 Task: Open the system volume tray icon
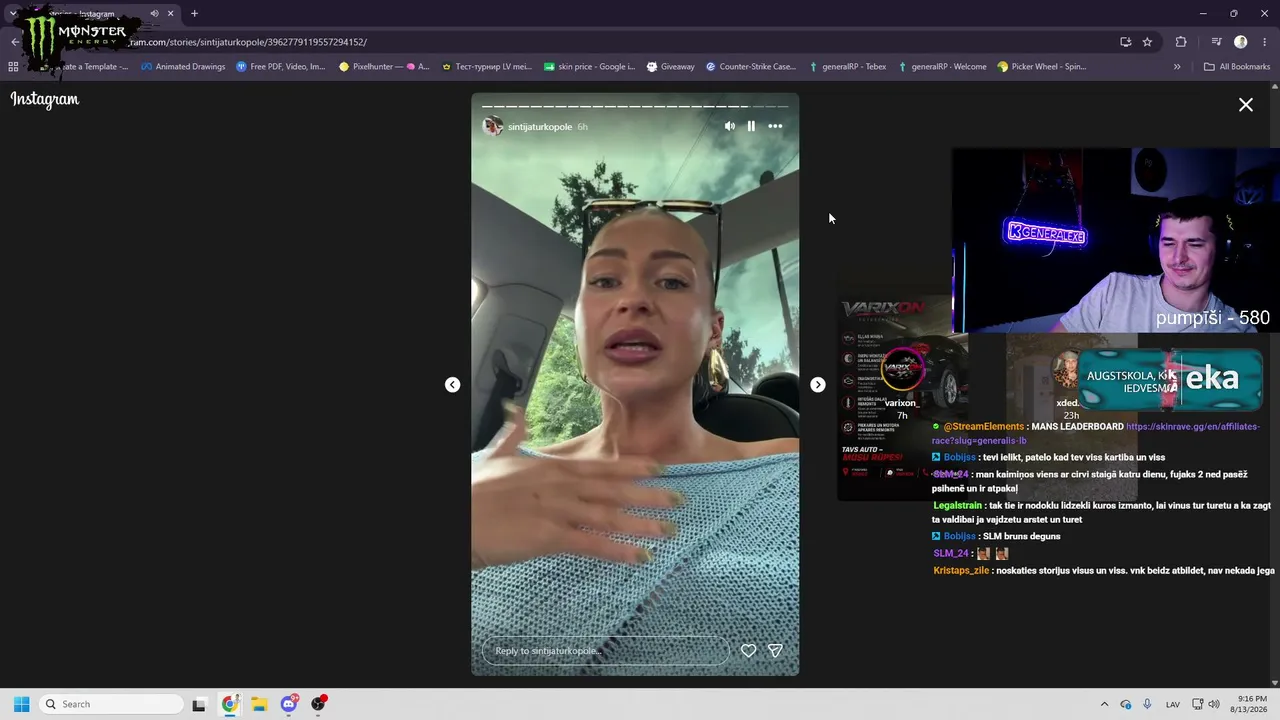coord(1214,704)
